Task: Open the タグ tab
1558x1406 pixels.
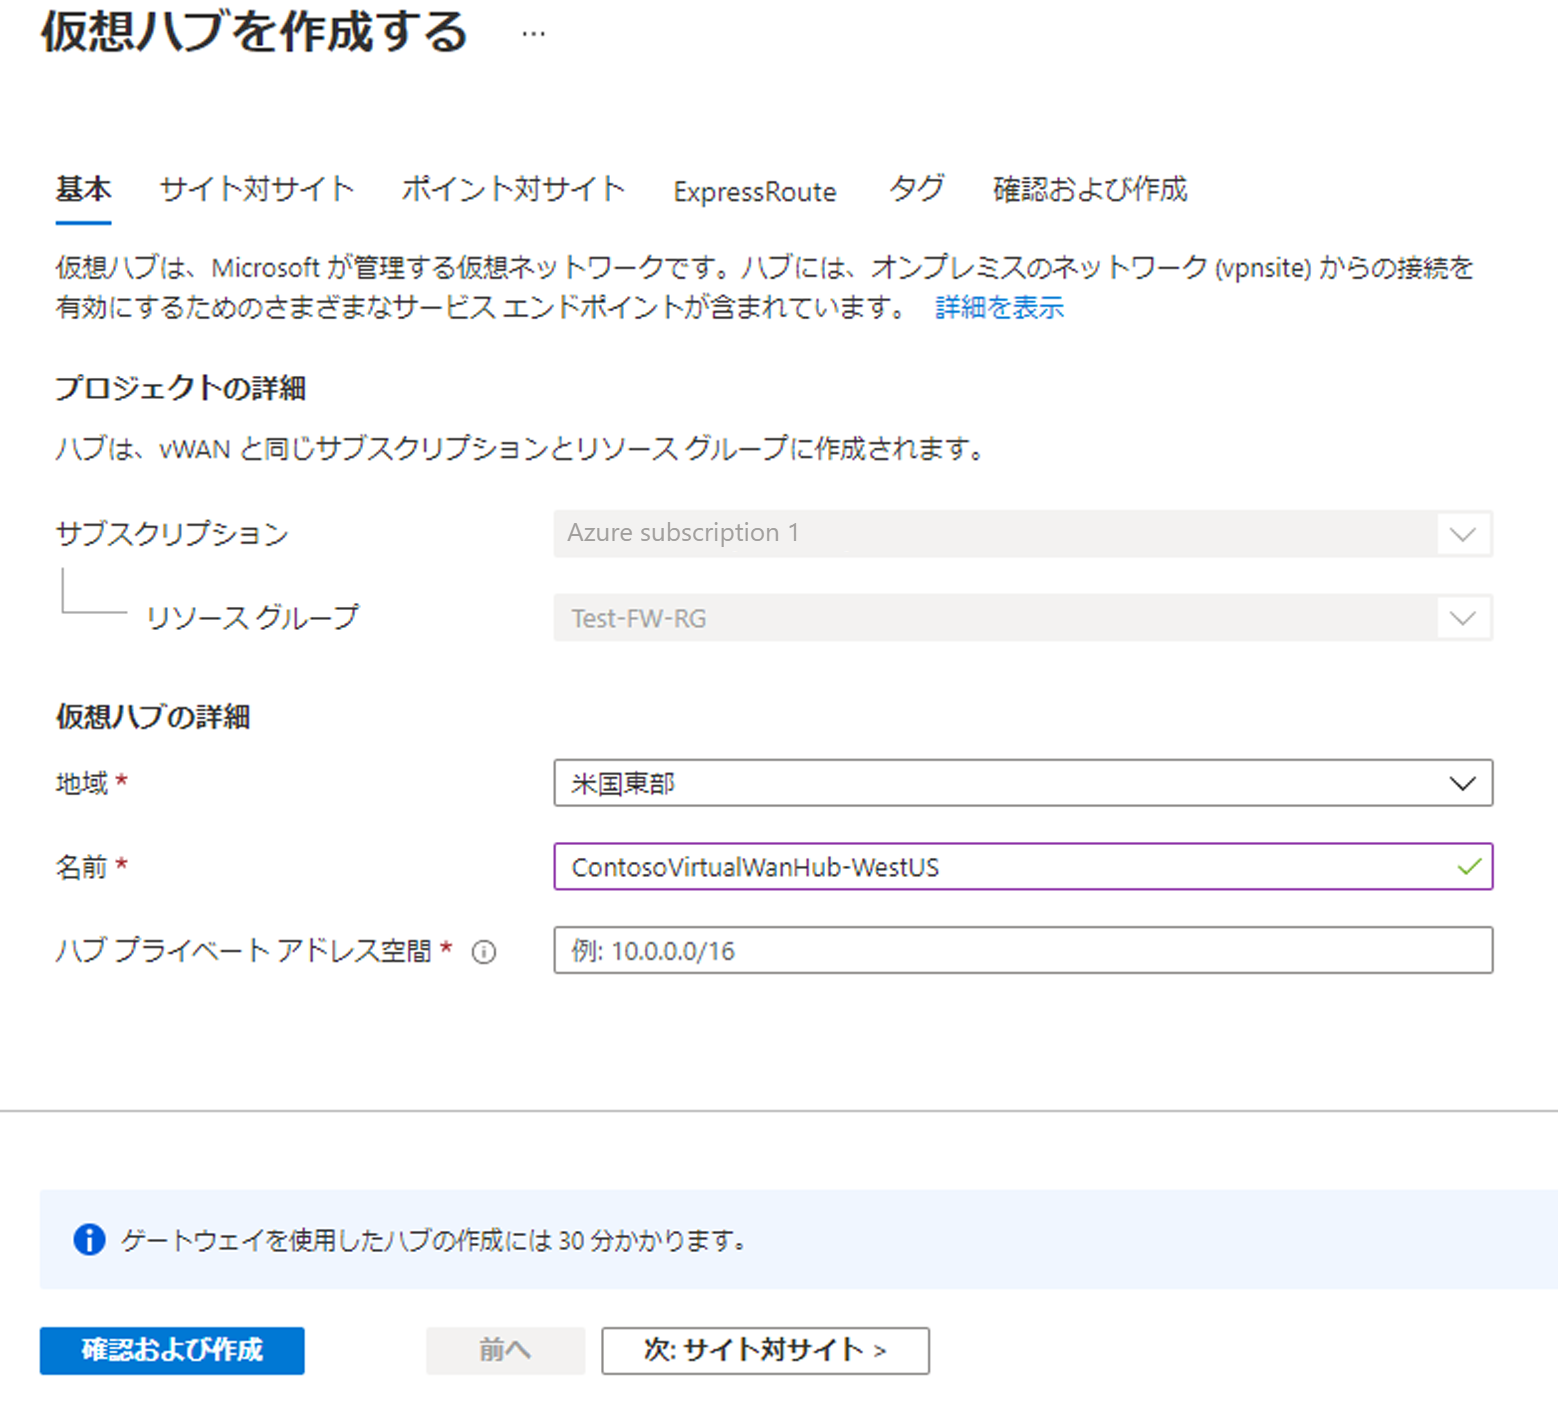Action: coord(916,189)
